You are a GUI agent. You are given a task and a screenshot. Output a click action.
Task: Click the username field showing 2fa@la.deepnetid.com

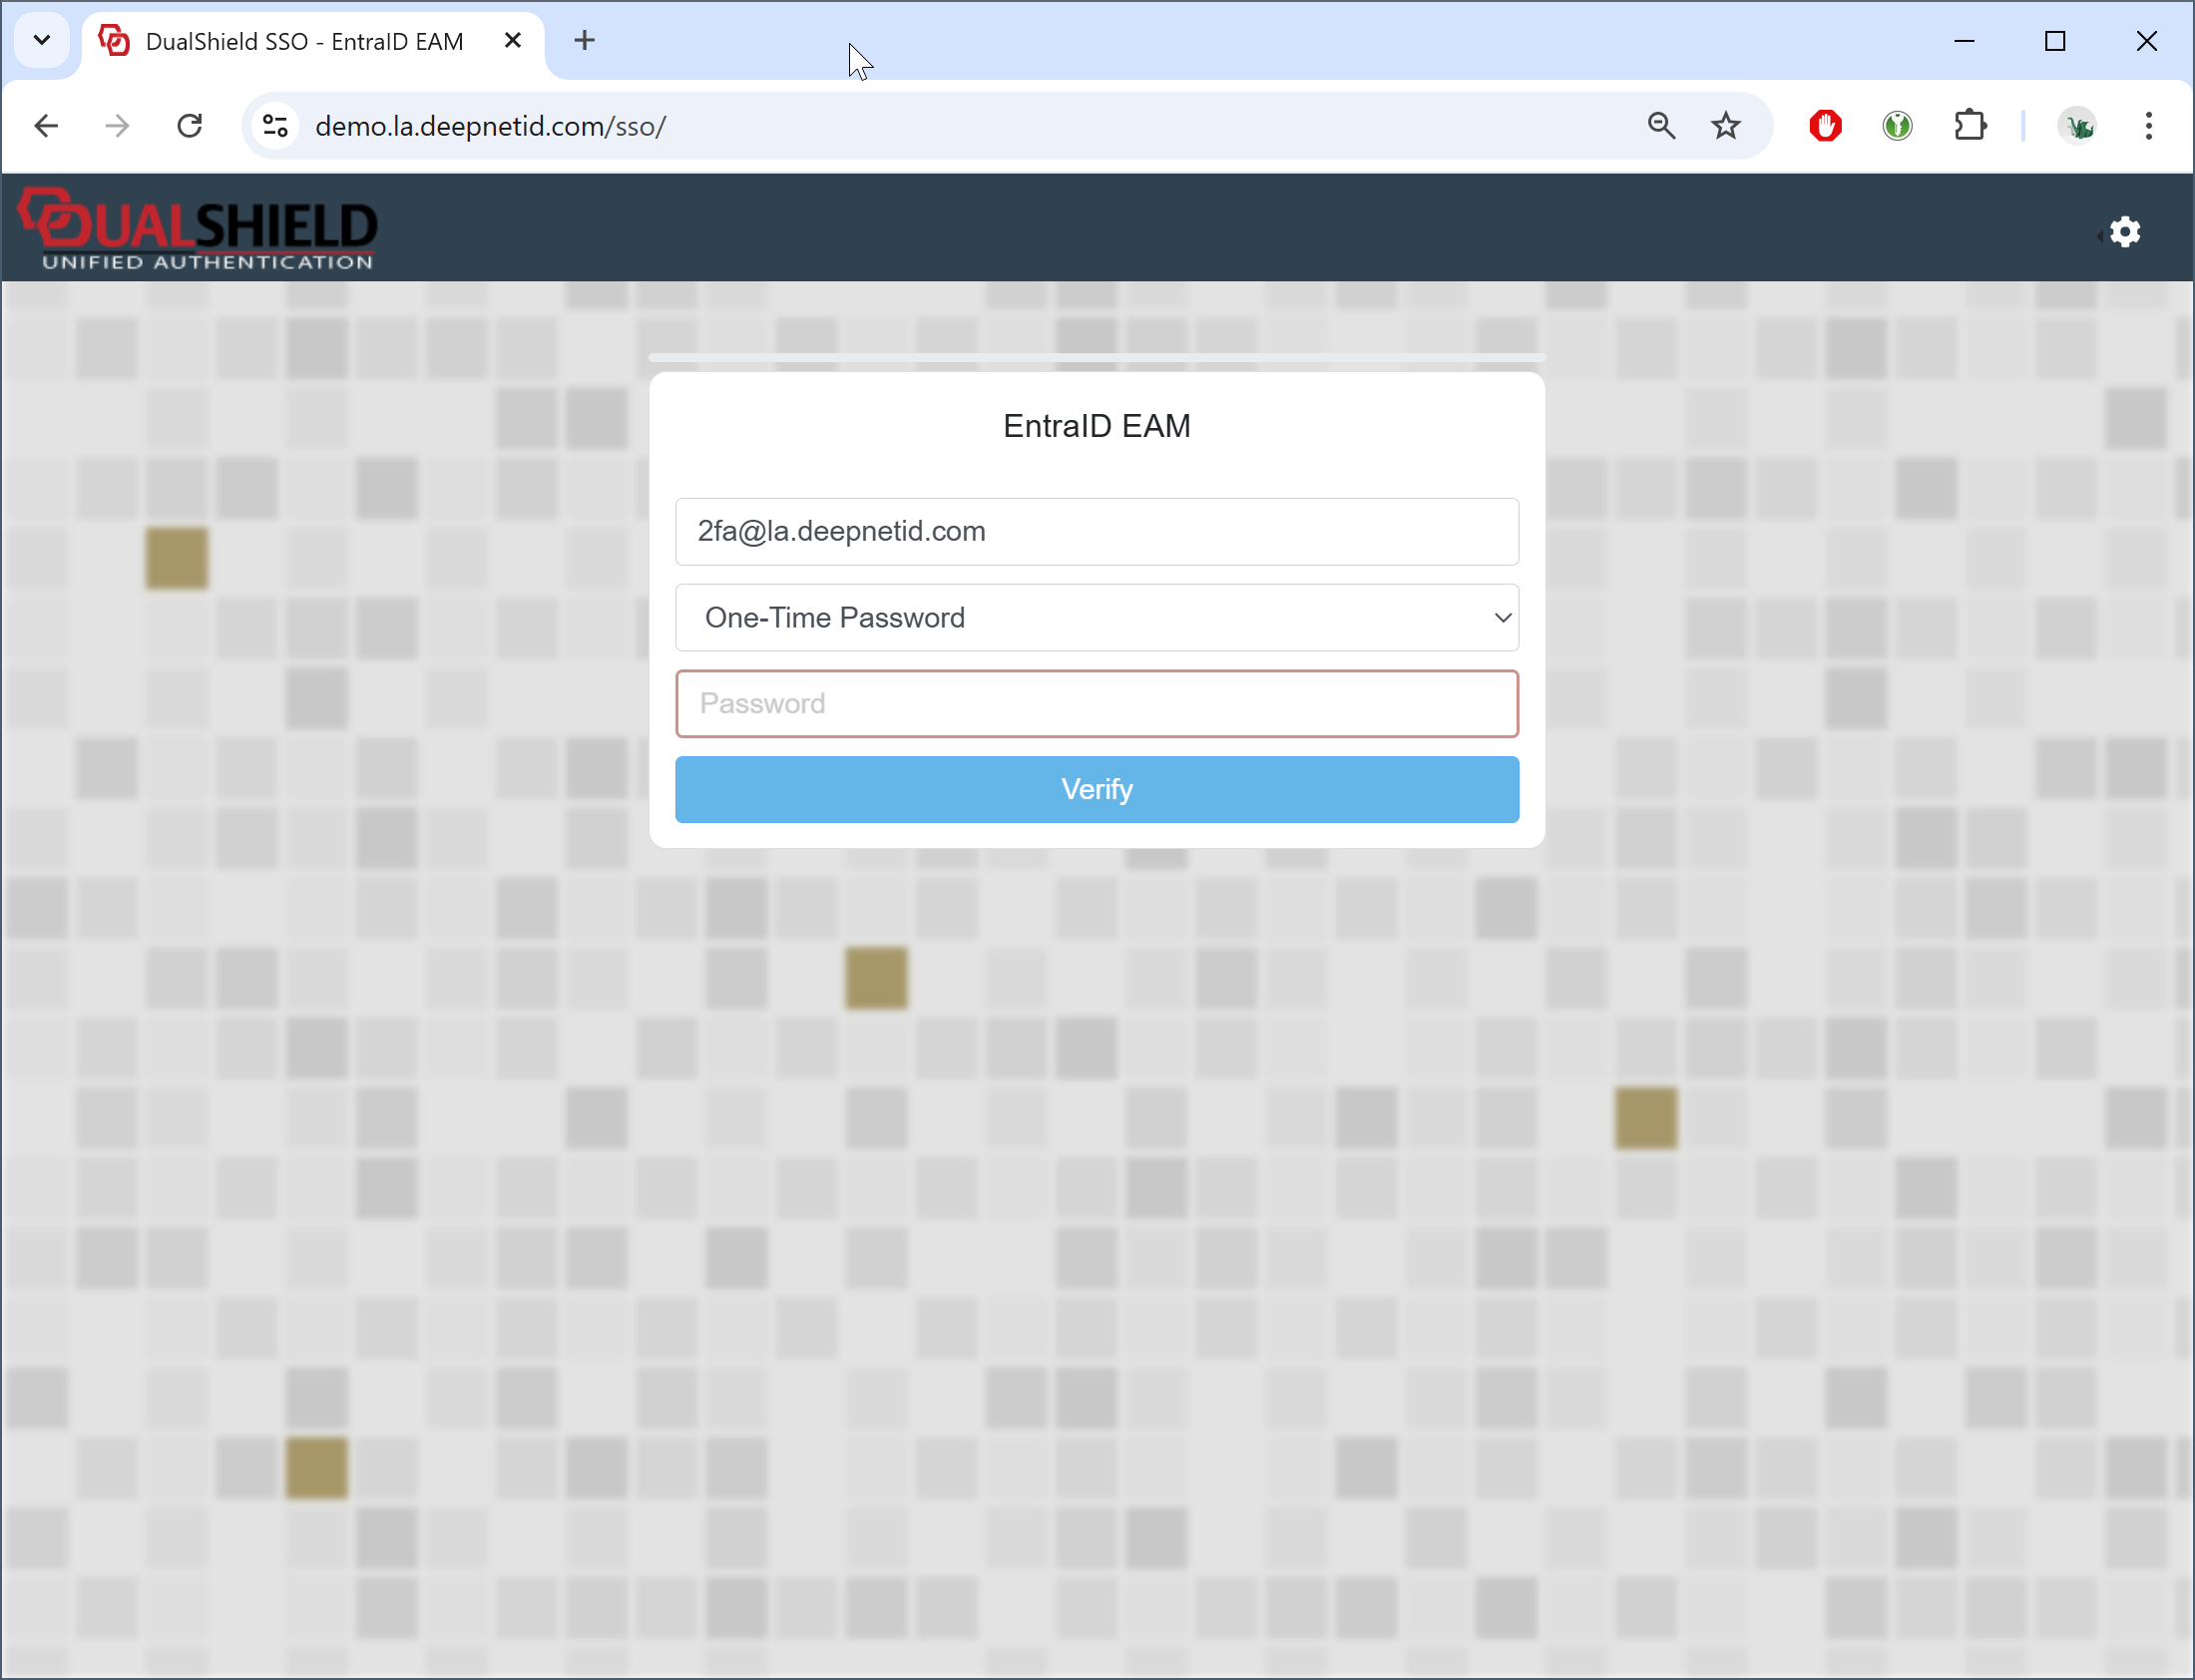(1096, 532)
